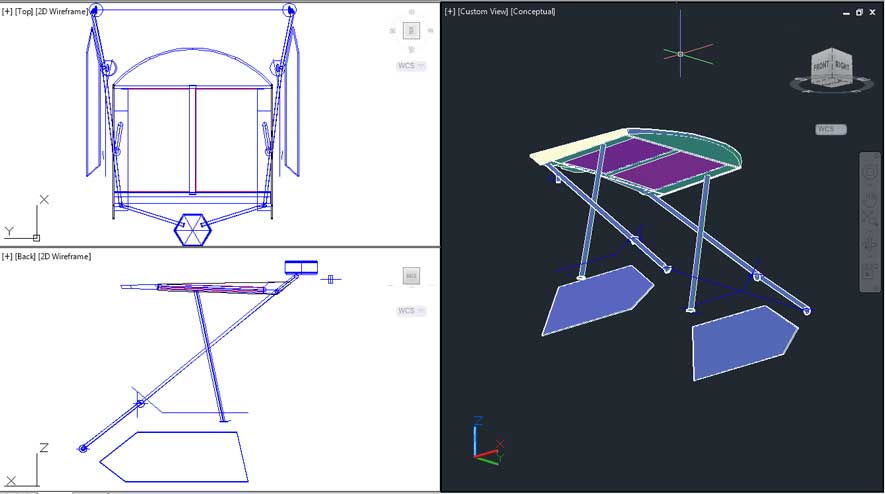885x494 pixels.
Task: Open the WCS dropdown in Back viewport
Action: pyautogui.click(x=410, y=311)
